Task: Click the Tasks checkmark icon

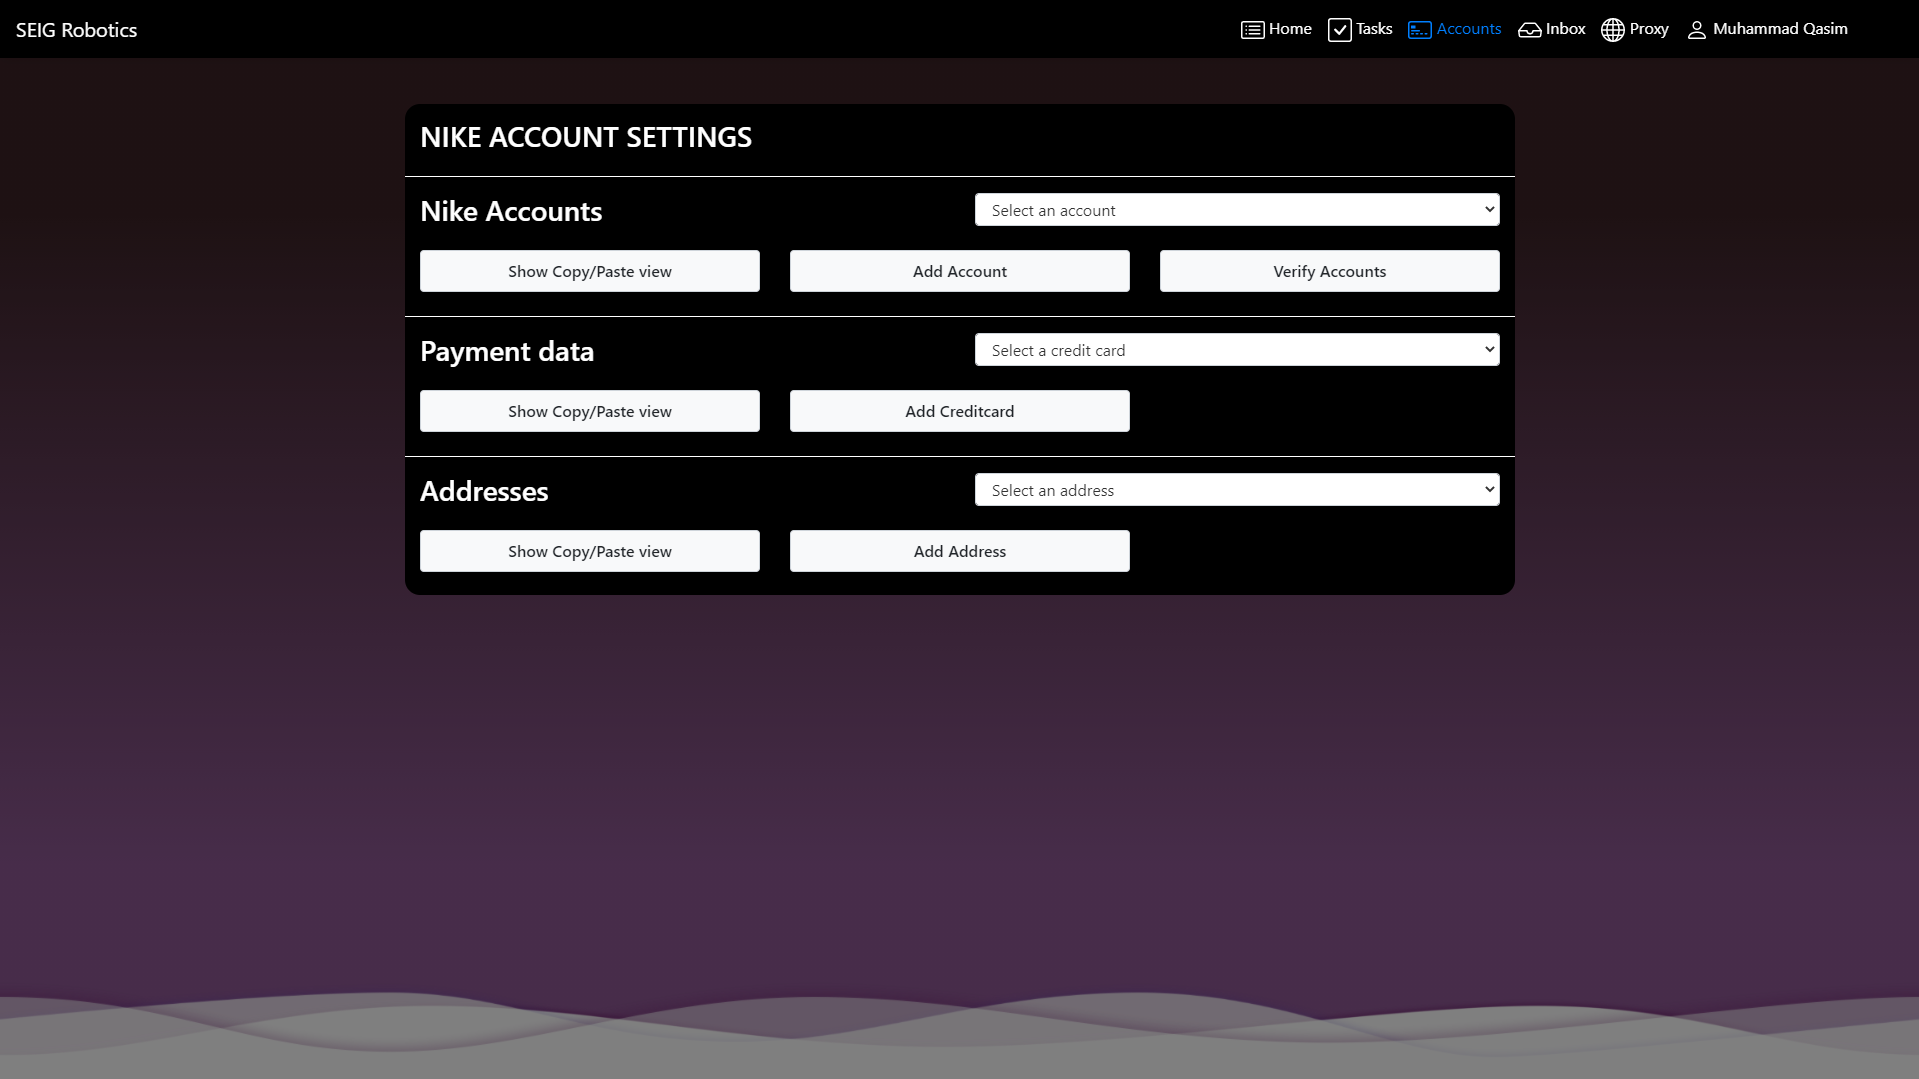Action: pyautogui.click(x=1339, y=30)
